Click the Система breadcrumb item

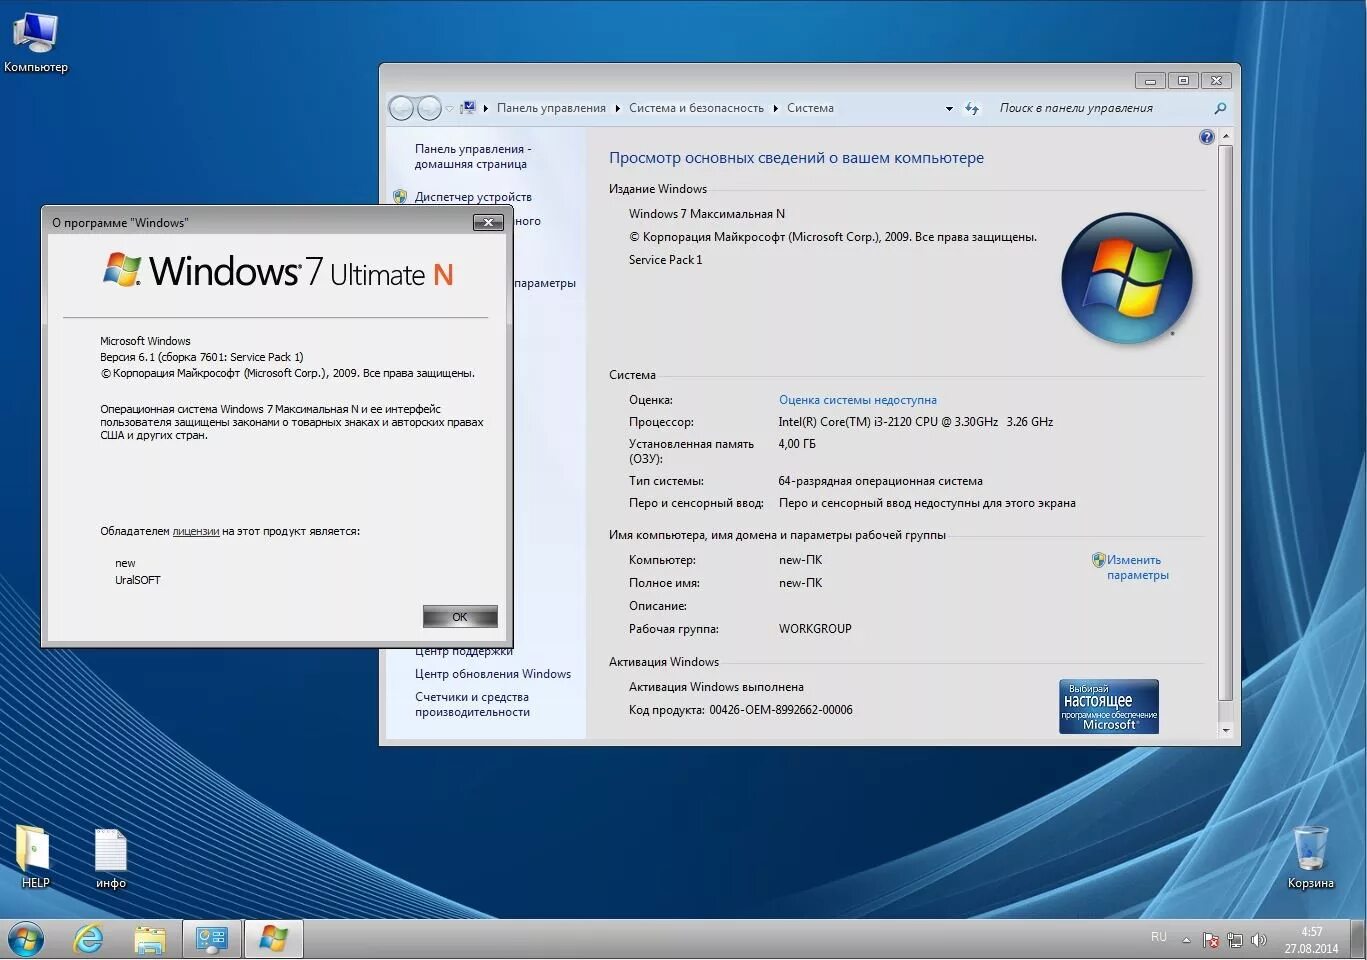tap(810, 108)
